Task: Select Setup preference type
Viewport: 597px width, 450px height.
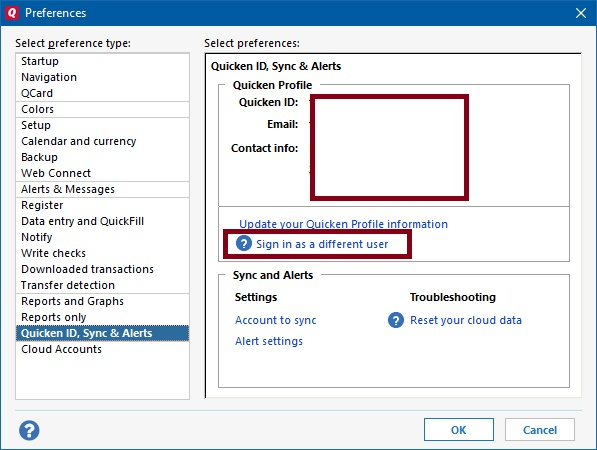Action: (102, 125)
